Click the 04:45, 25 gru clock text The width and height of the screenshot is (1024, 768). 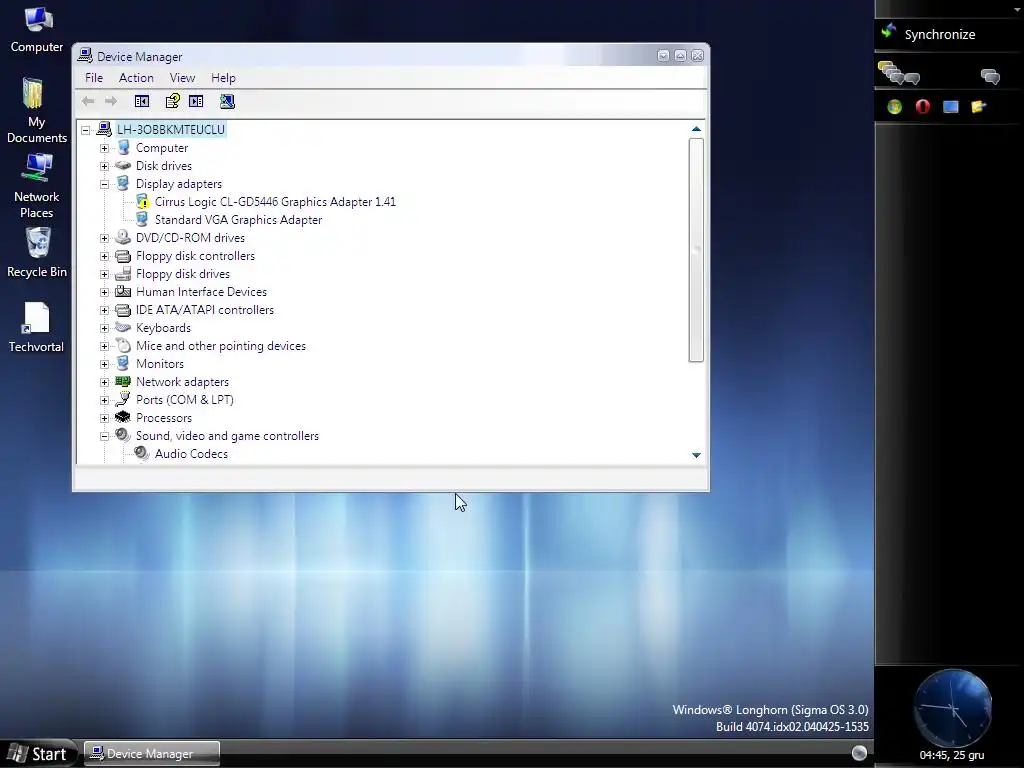(x=952, y=756)
